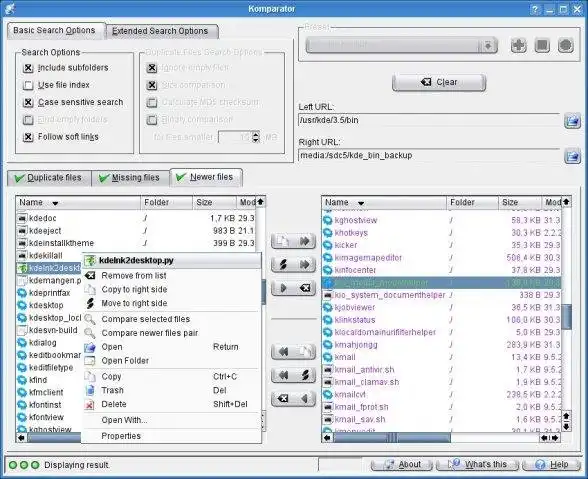Screen dimensions: 588x479
Task: Choose Copy to right side menu entry
Action: [171, 290]
